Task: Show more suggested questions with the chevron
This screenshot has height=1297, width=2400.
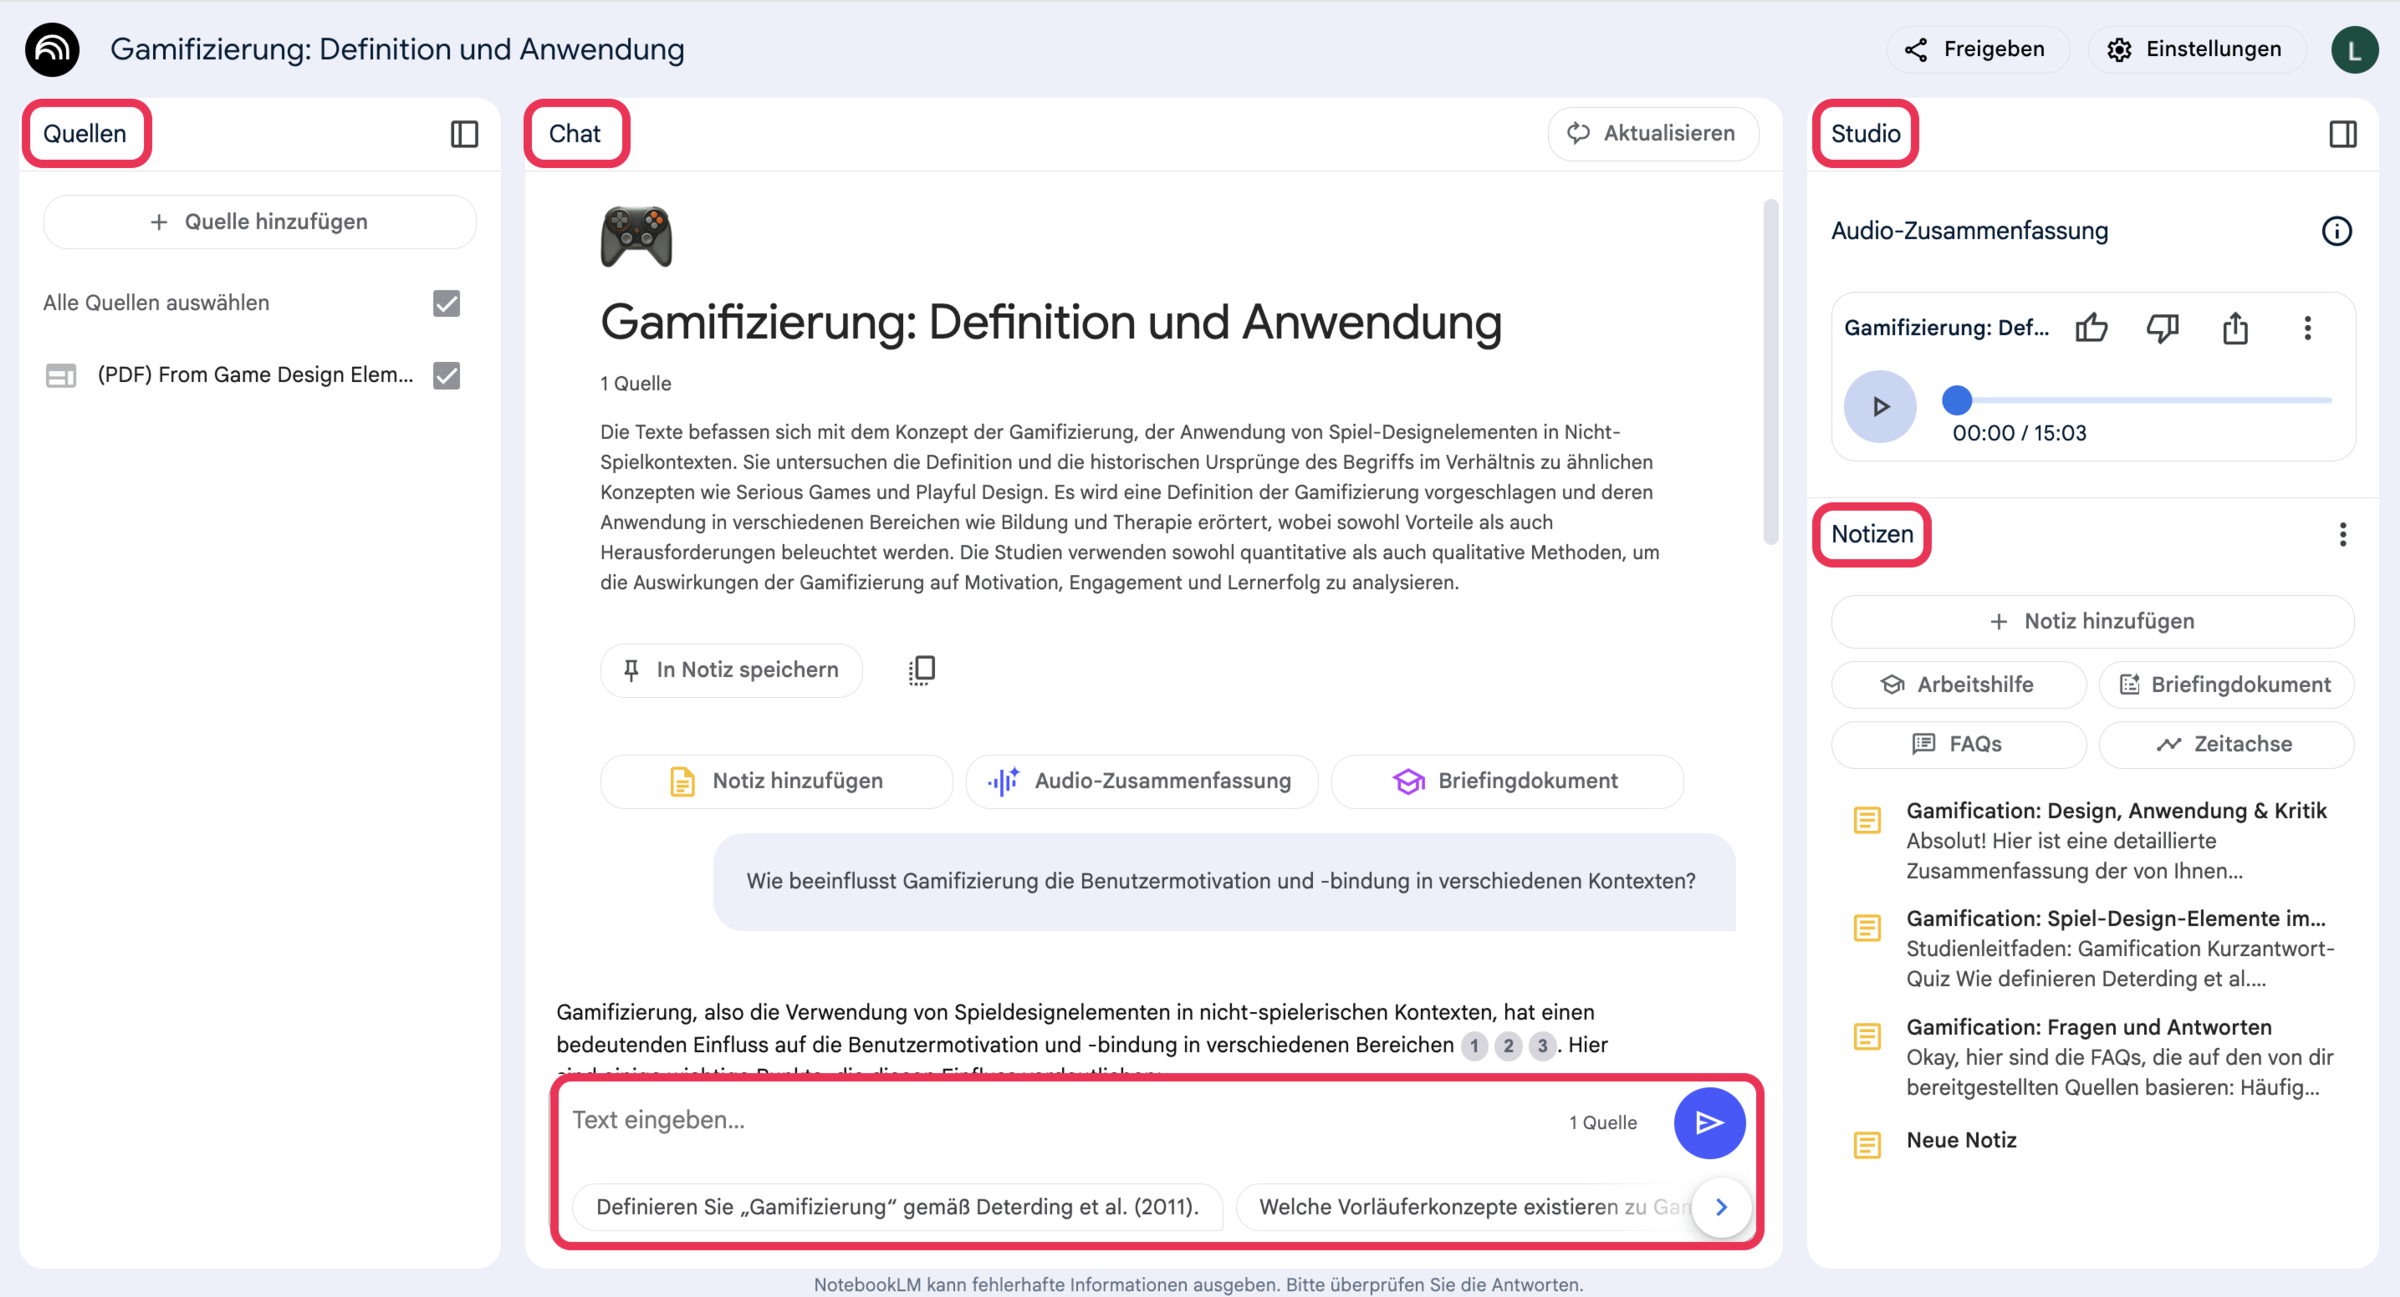Action: click(1721, 1207)
